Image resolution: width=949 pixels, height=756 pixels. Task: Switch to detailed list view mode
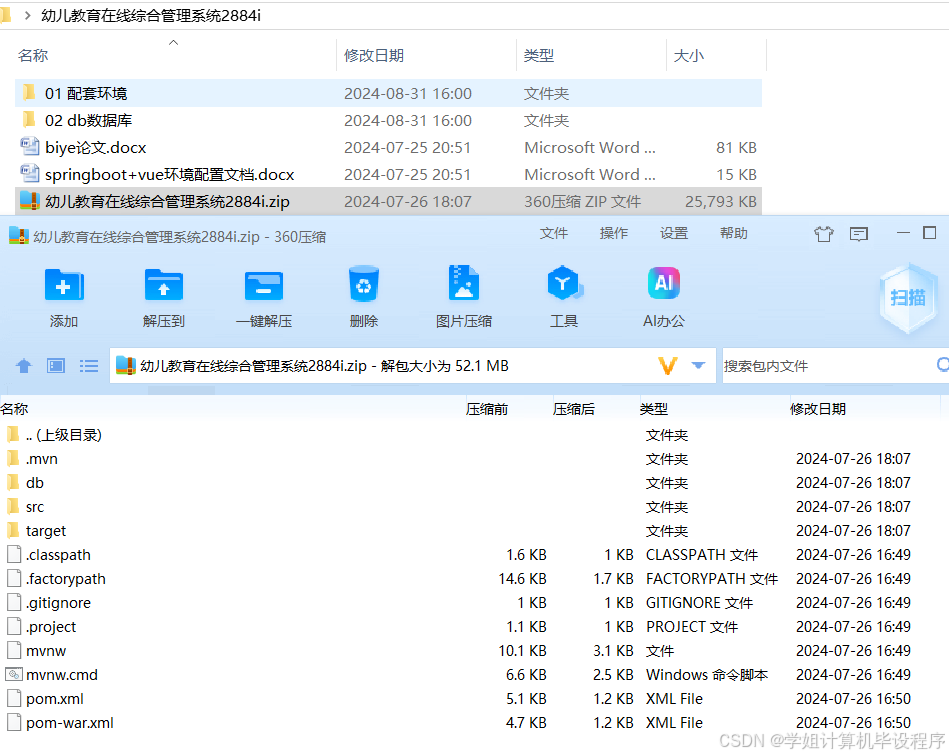coord(88,366)
